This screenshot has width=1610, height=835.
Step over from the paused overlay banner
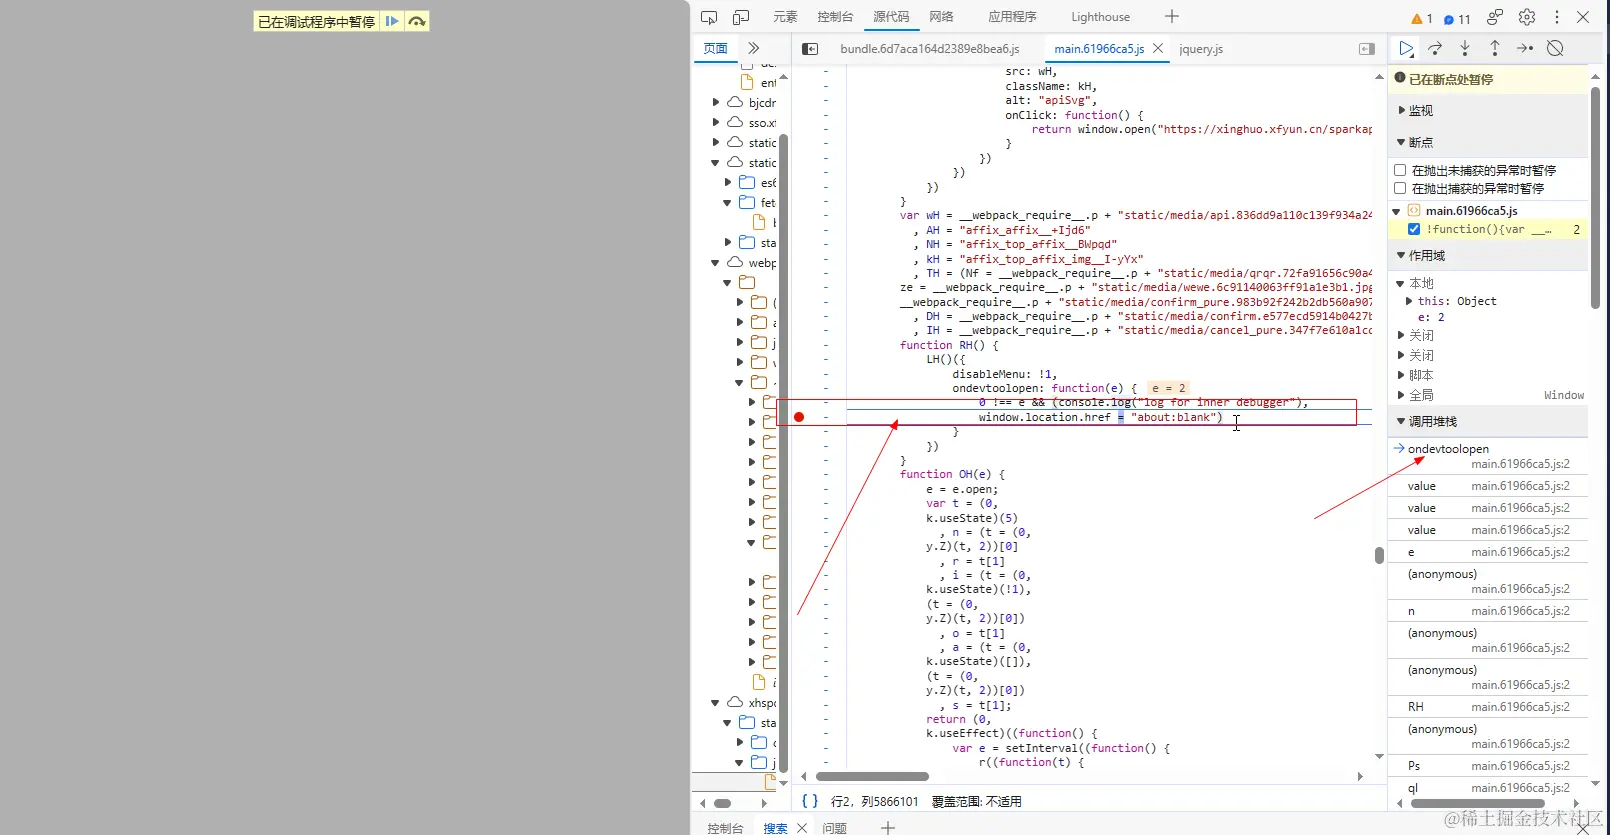point(417,21)
